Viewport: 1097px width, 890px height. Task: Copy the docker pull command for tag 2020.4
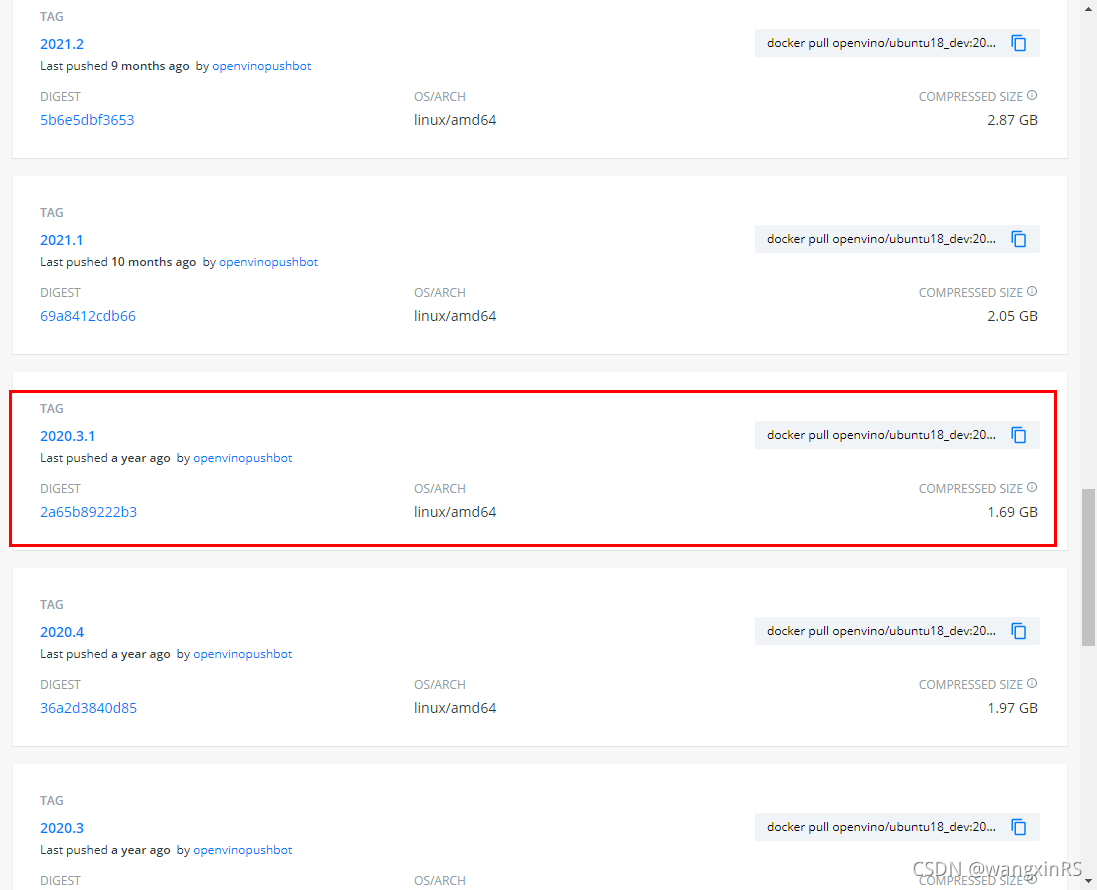[x=1018, y=631]
